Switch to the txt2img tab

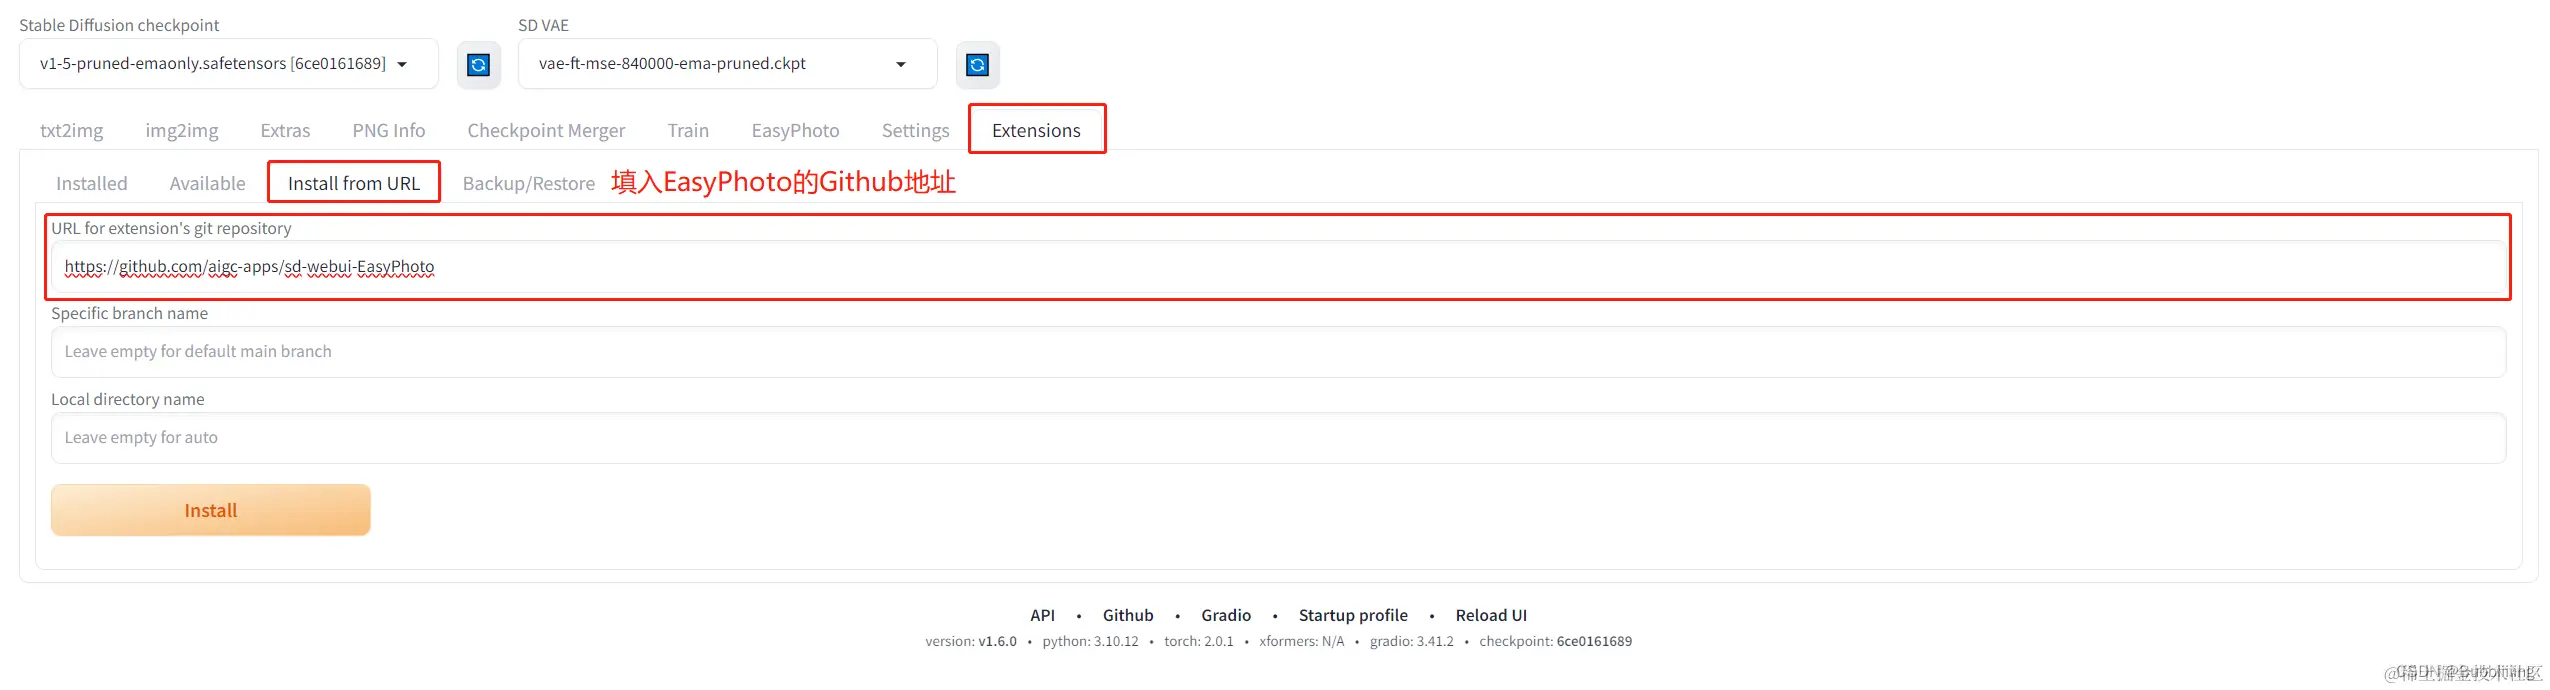pyautogui.click(x=72, y=130)
